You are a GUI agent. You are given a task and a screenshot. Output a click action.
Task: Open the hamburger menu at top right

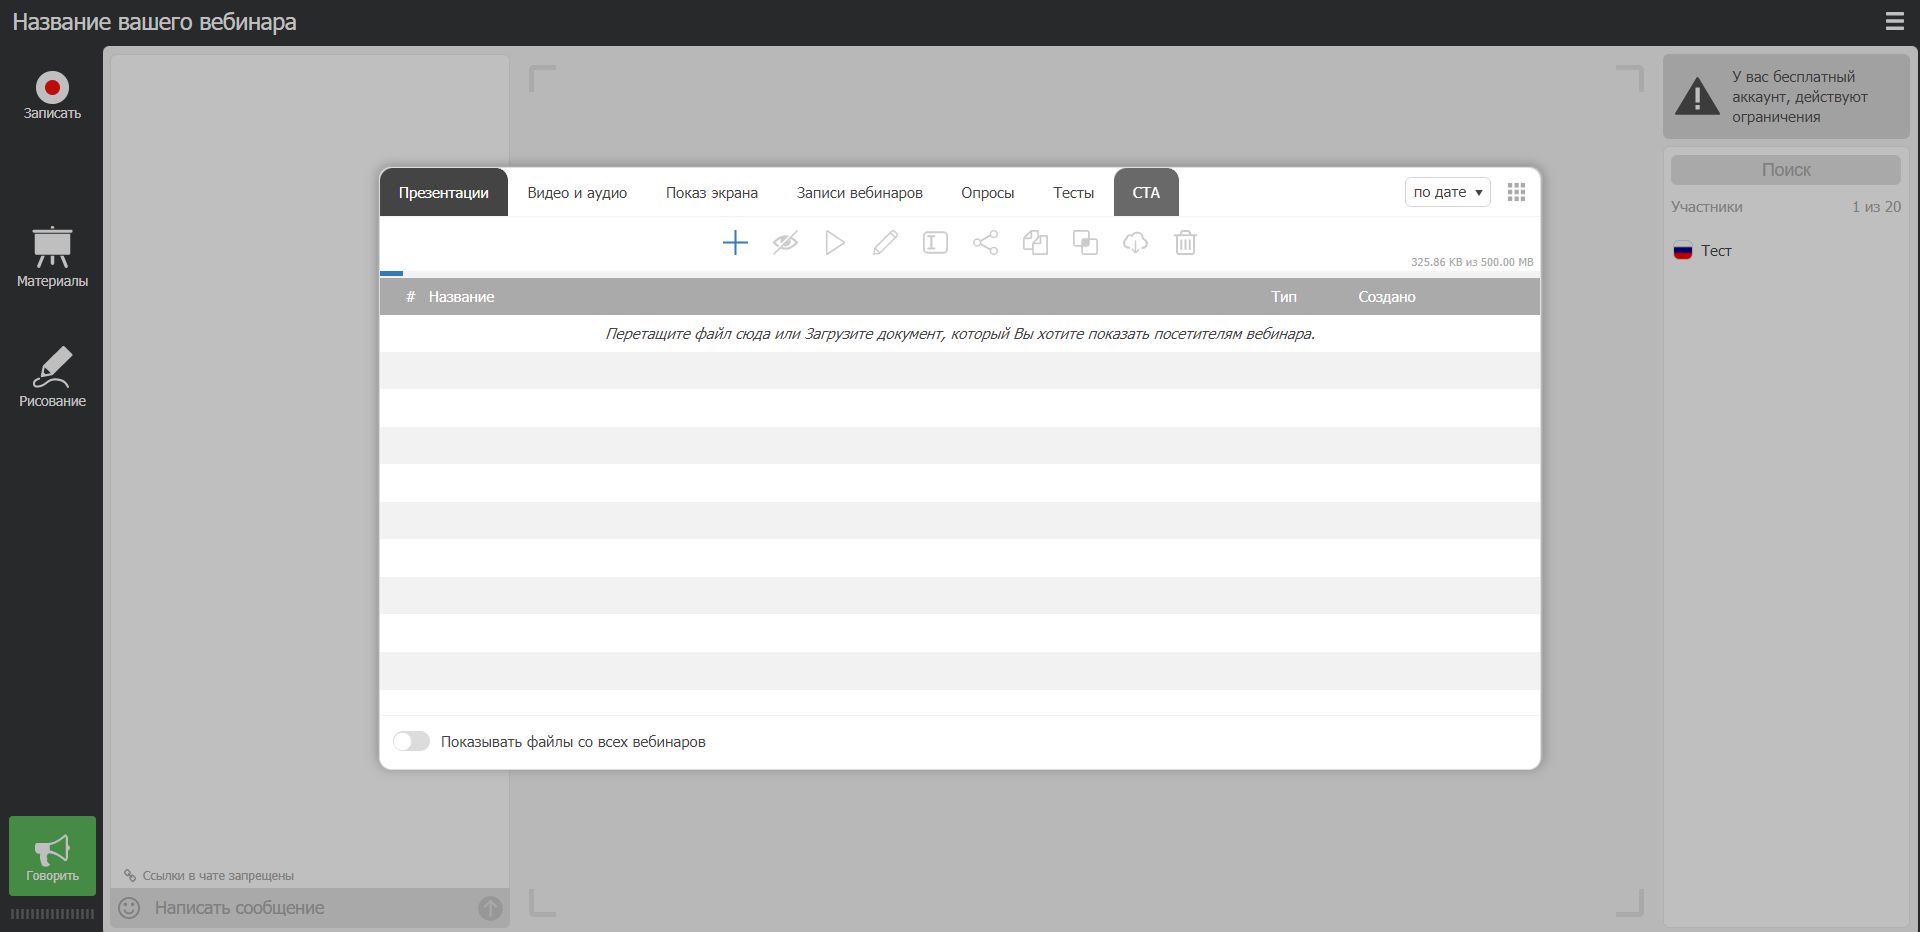1894,21
